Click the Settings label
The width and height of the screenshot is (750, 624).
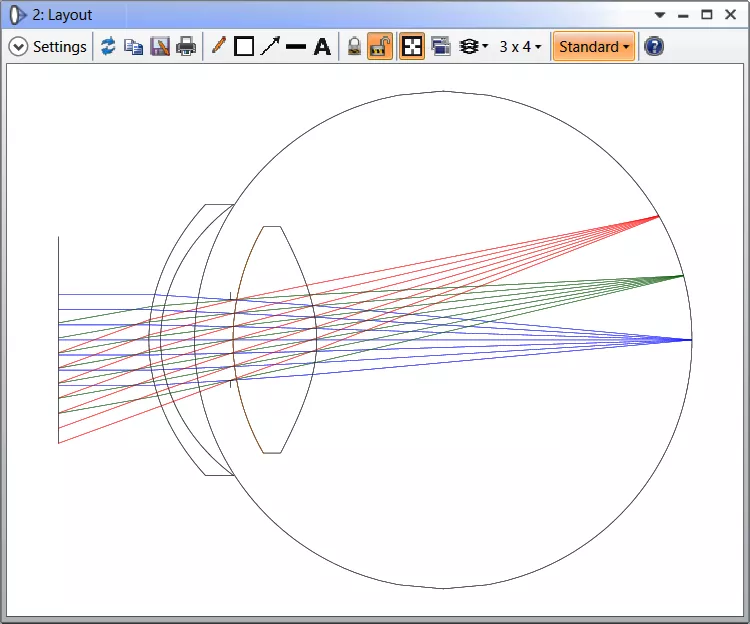pyautogui.click(x=59, y=47)
